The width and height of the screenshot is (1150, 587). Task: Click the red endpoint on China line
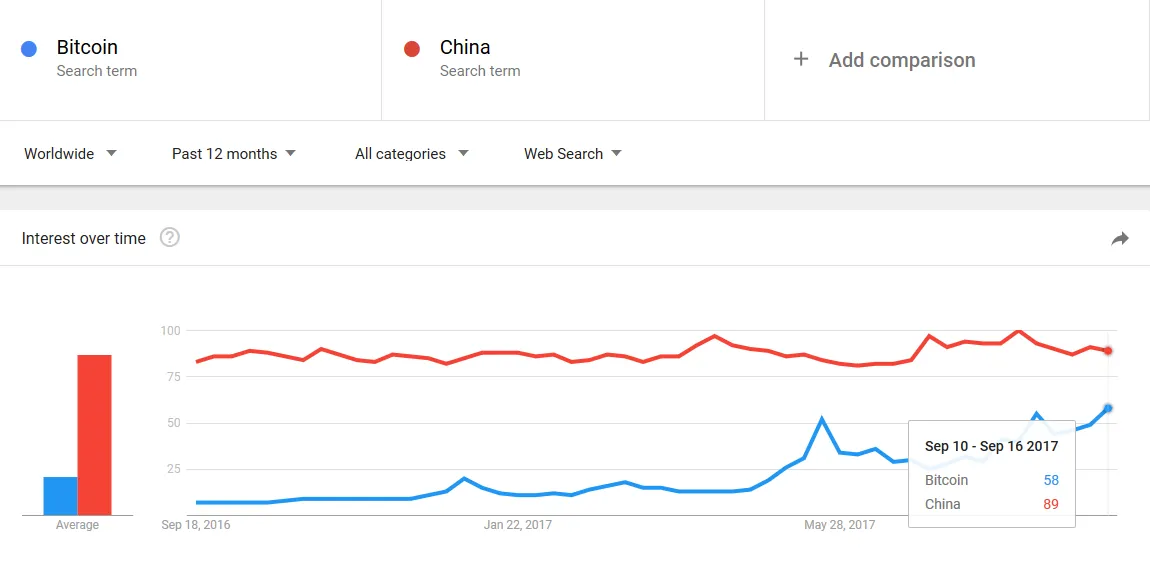tap(1108, 350)
